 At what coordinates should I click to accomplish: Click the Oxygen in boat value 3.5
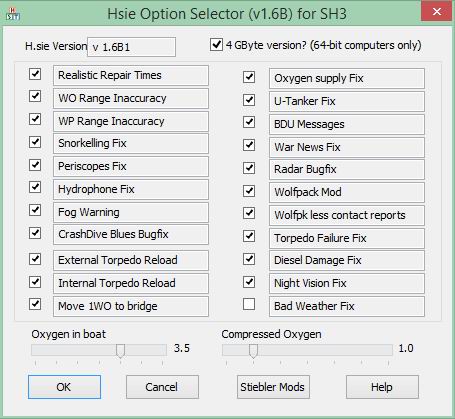(x=182, y=348)
